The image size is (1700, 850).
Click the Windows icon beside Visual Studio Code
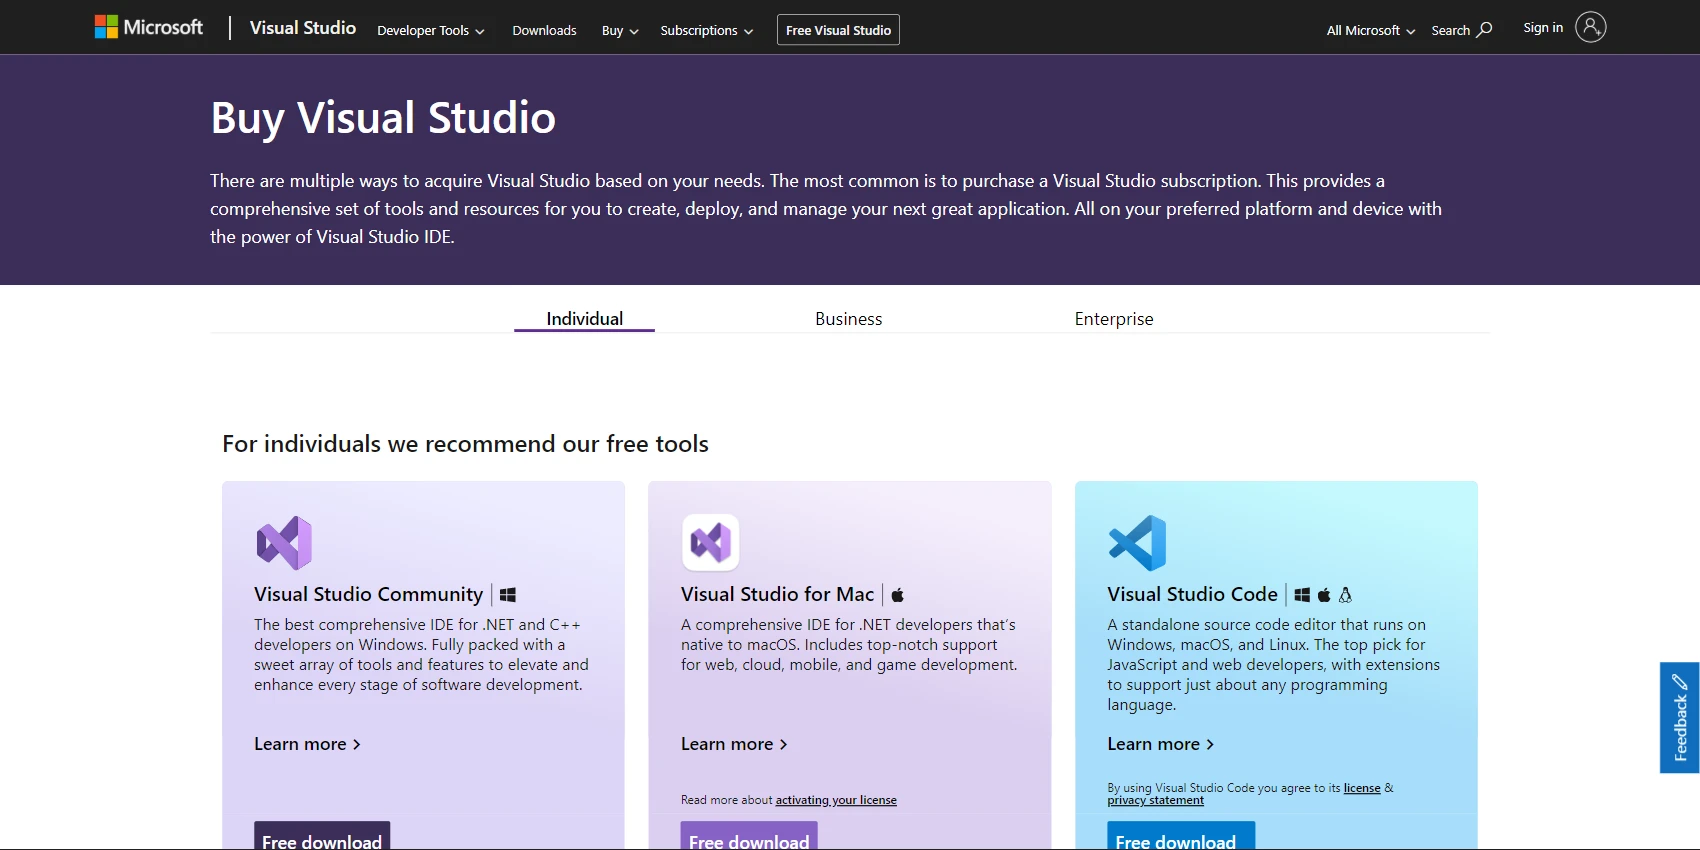point(1302,595)
